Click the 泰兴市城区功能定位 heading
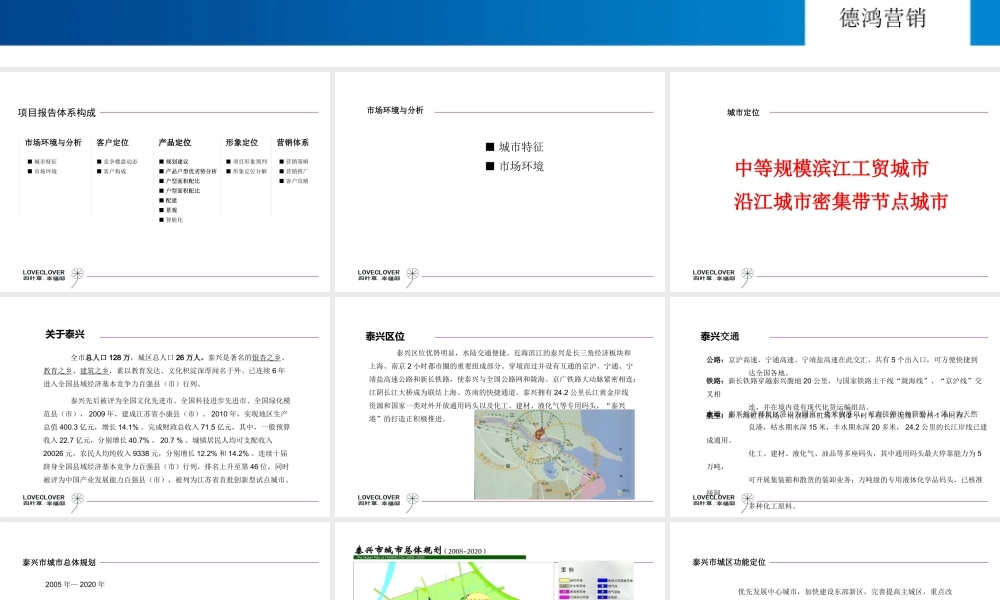1000x600 pixels. click(729, 562)
